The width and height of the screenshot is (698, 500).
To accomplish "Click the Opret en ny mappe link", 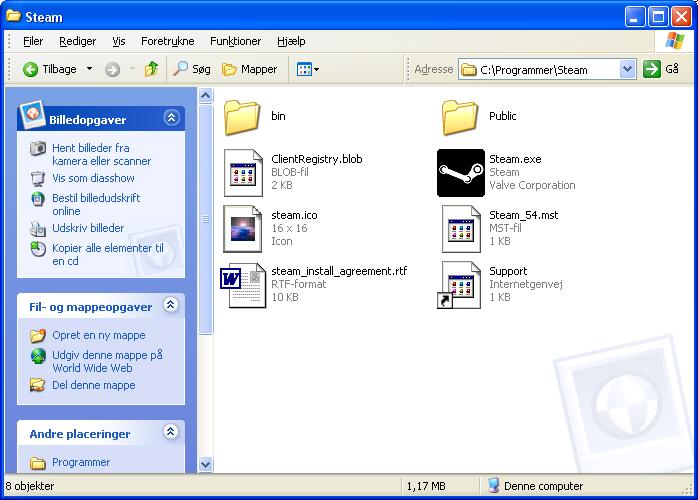I will (x=99, y=335).
